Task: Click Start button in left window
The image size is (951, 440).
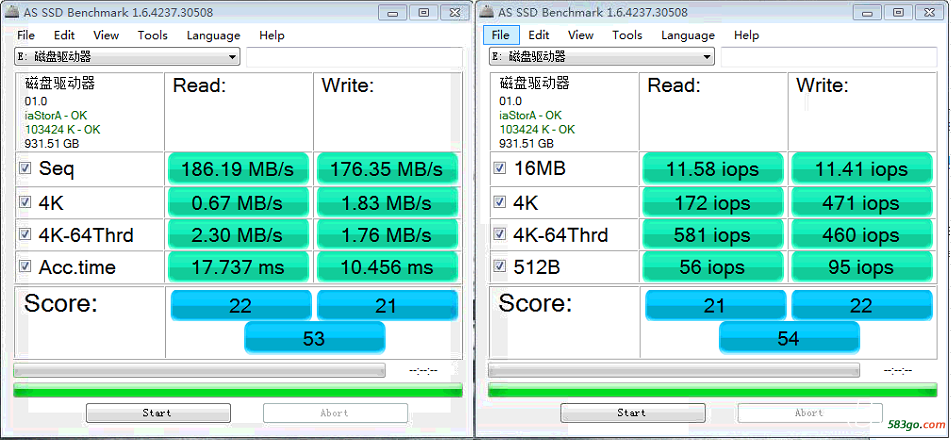Action: (x=158, y=413)
